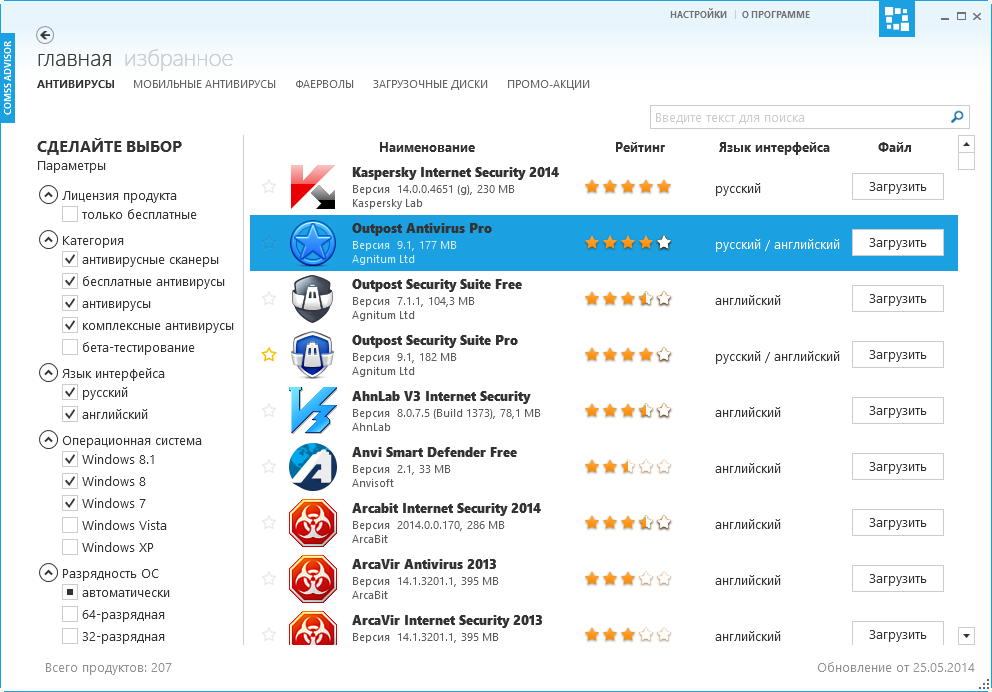Open the 'О ПРОГРАММЕ' menu
Image resolution: width=992 pixels, height=692 pixels.
click(x=776, y=15)
